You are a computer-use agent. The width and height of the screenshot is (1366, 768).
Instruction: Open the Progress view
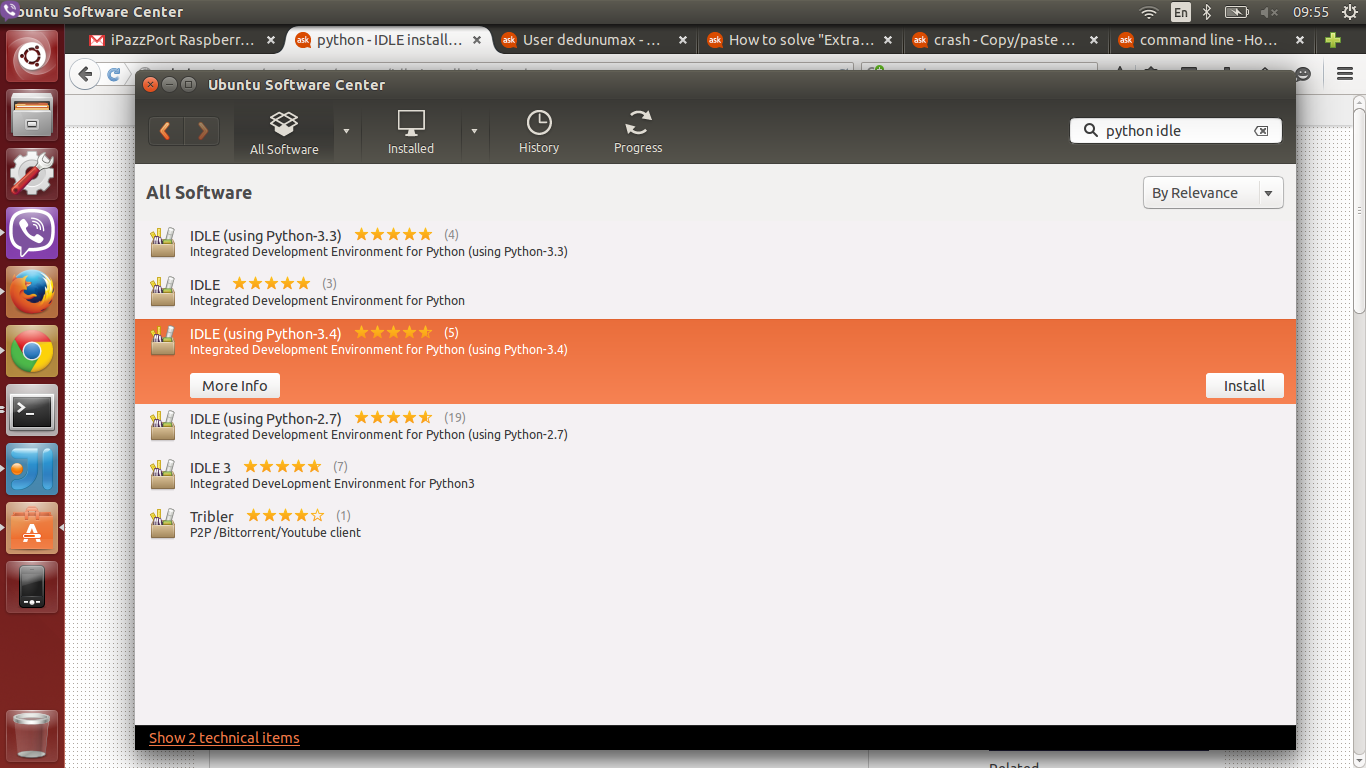click(638, 133)
